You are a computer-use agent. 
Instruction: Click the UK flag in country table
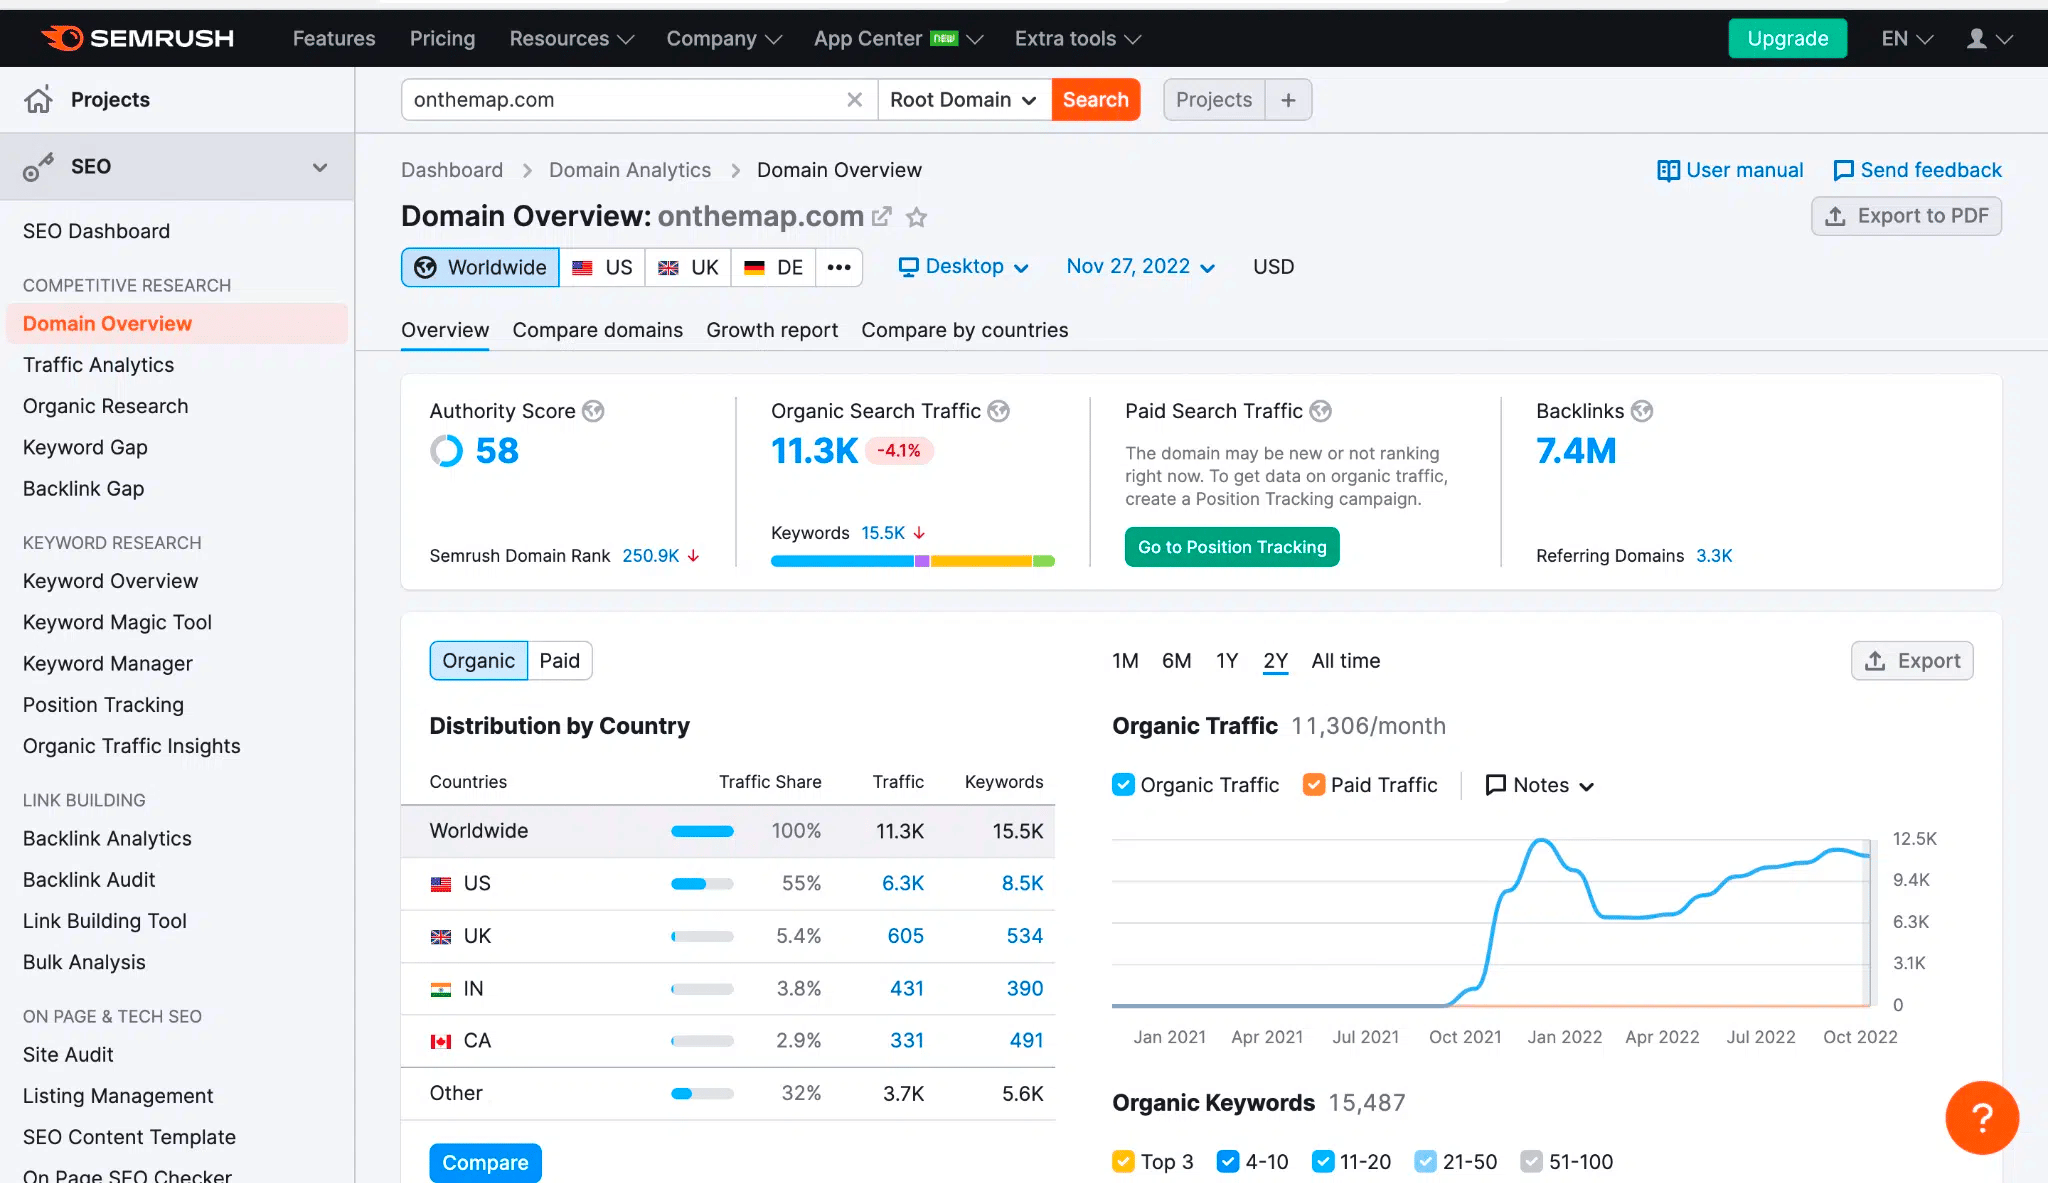coord(441,937)
